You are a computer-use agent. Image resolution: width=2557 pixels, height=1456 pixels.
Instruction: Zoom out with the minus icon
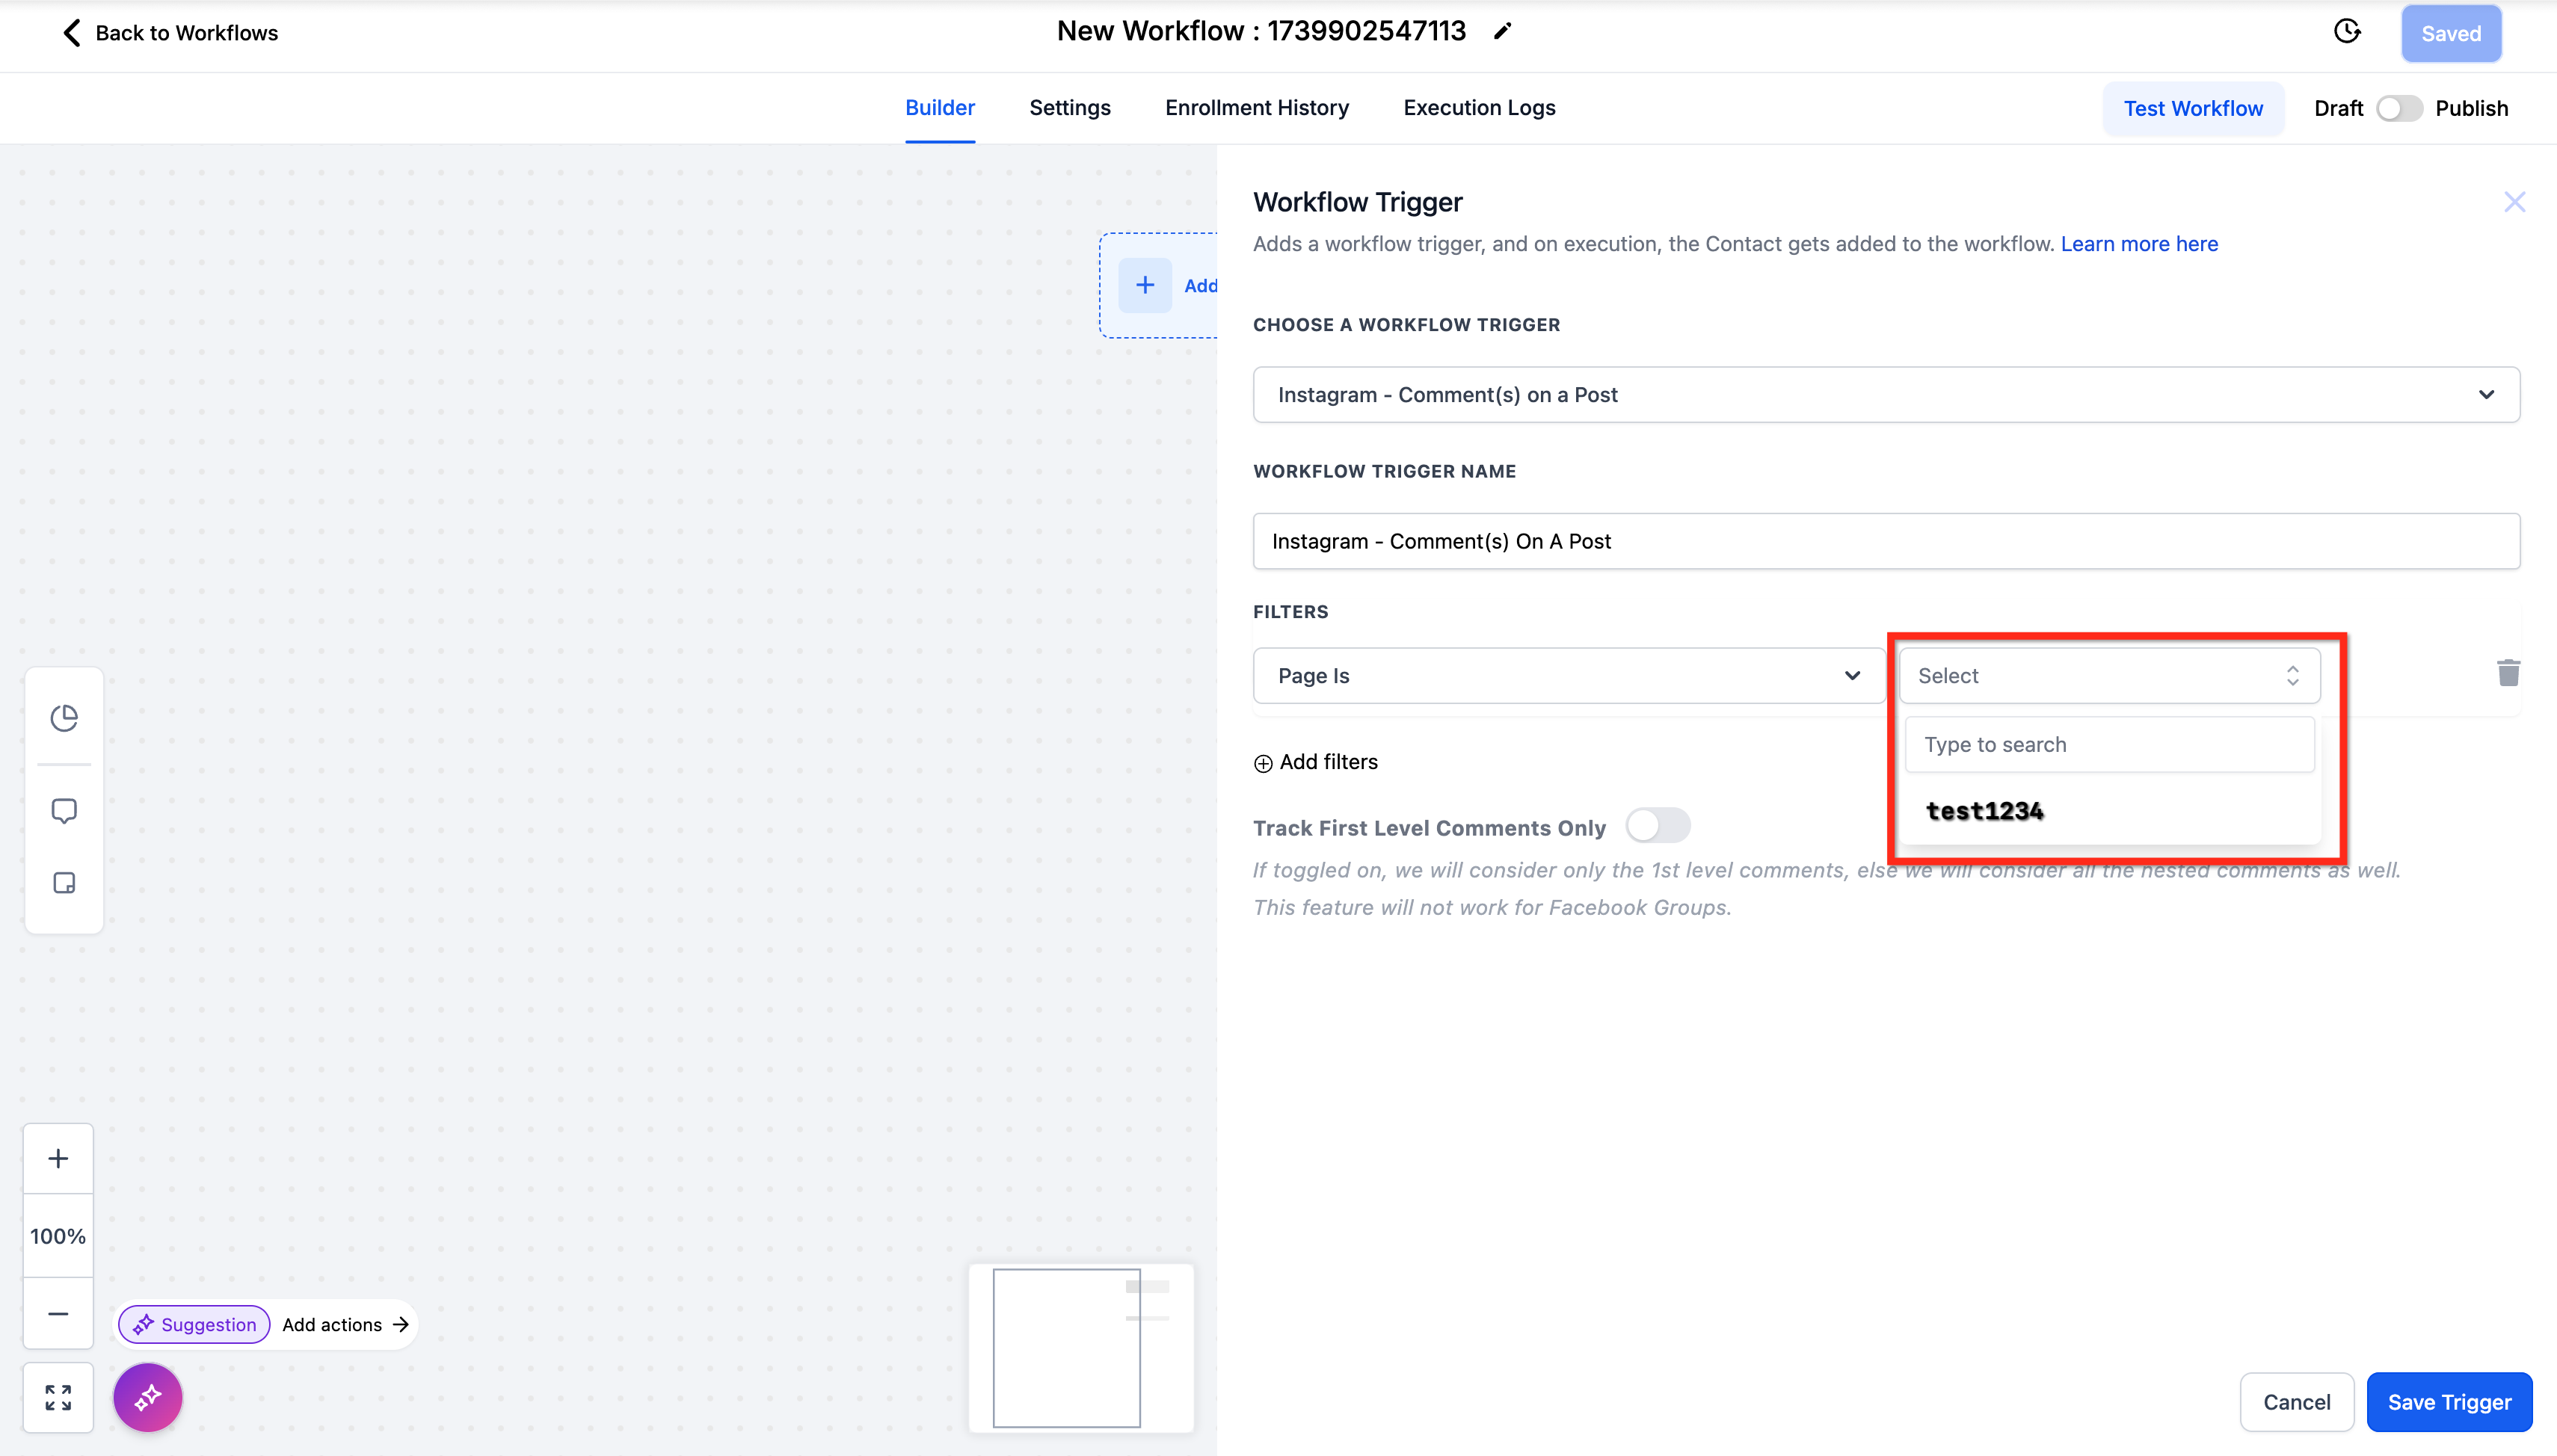(58, 1313)
